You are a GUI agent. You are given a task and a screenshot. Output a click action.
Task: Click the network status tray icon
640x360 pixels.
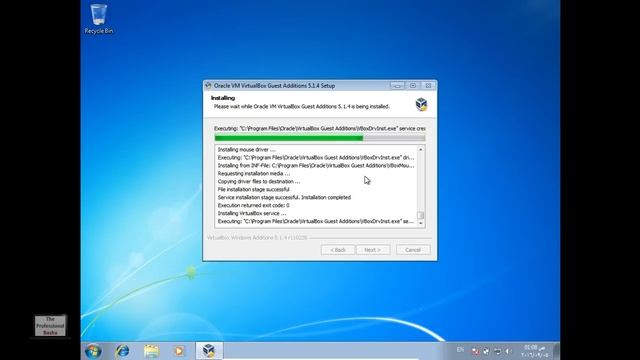498,351
